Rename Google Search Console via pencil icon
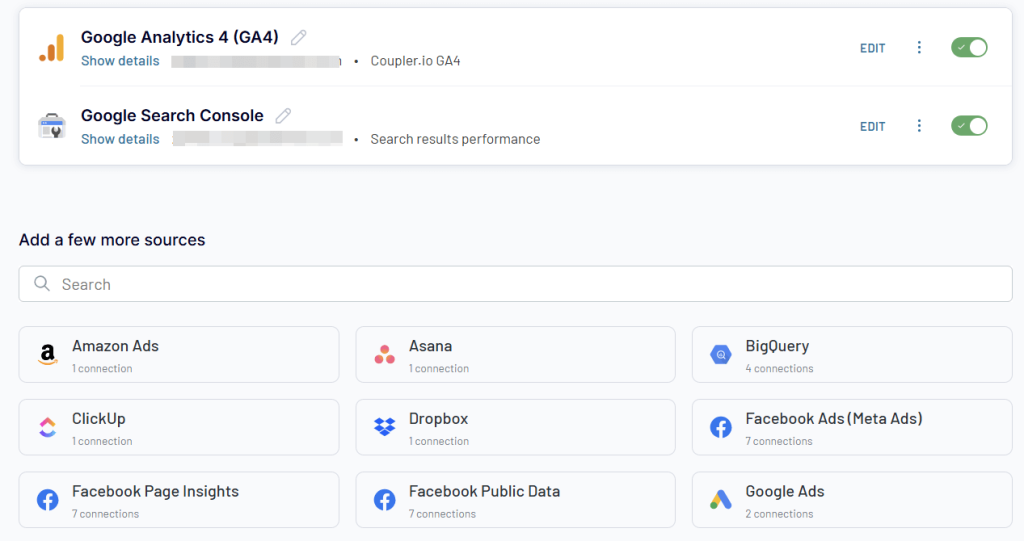Image resolution: width=1024 pixels, height=541 pixels. (x=283, y=116)
